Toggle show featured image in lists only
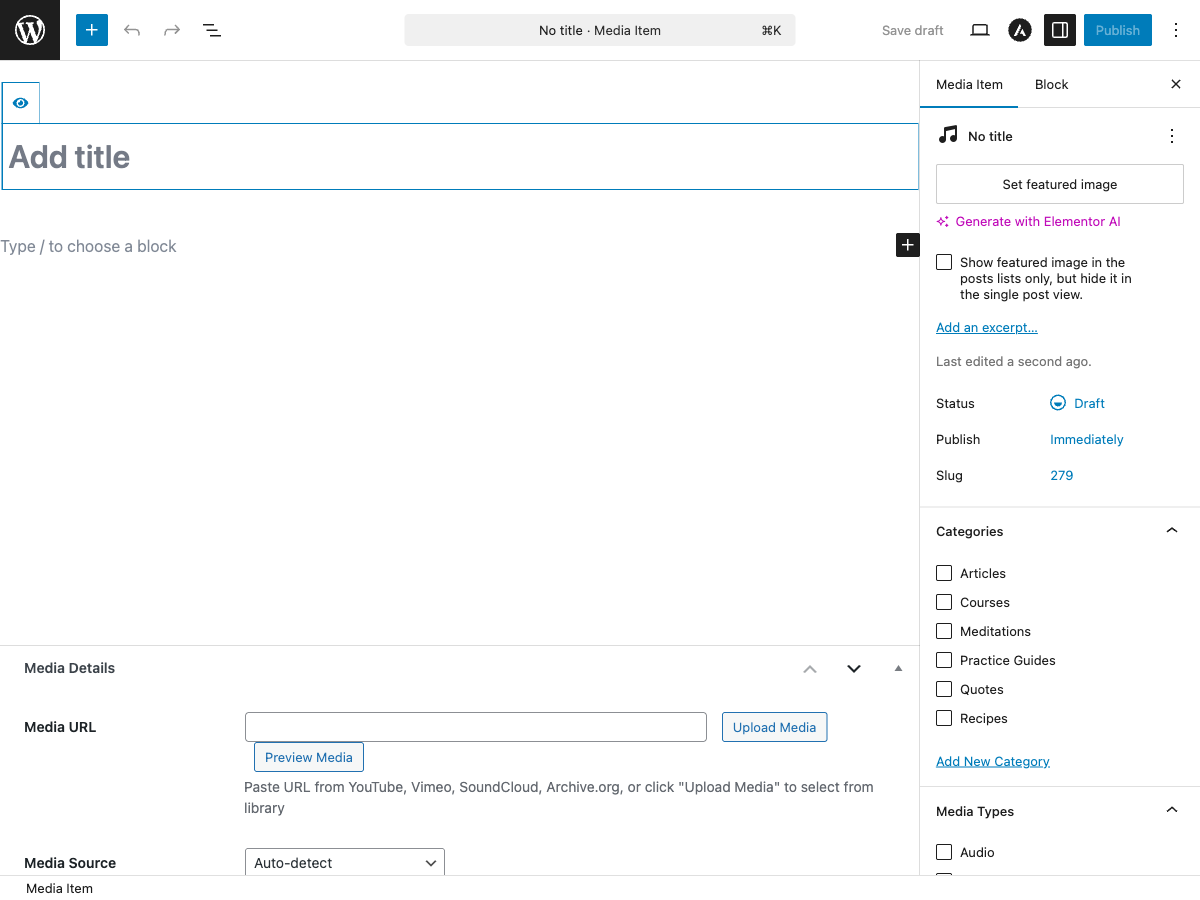Screen dimensions: 1200x900 point(944,262)
